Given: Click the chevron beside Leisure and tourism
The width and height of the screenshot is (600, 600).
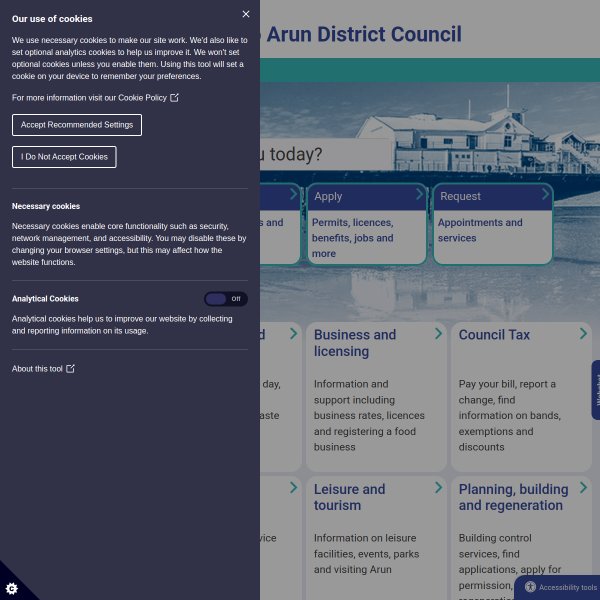Looking at the screenshot, I should pyautogui.click(x=439, y=488).
